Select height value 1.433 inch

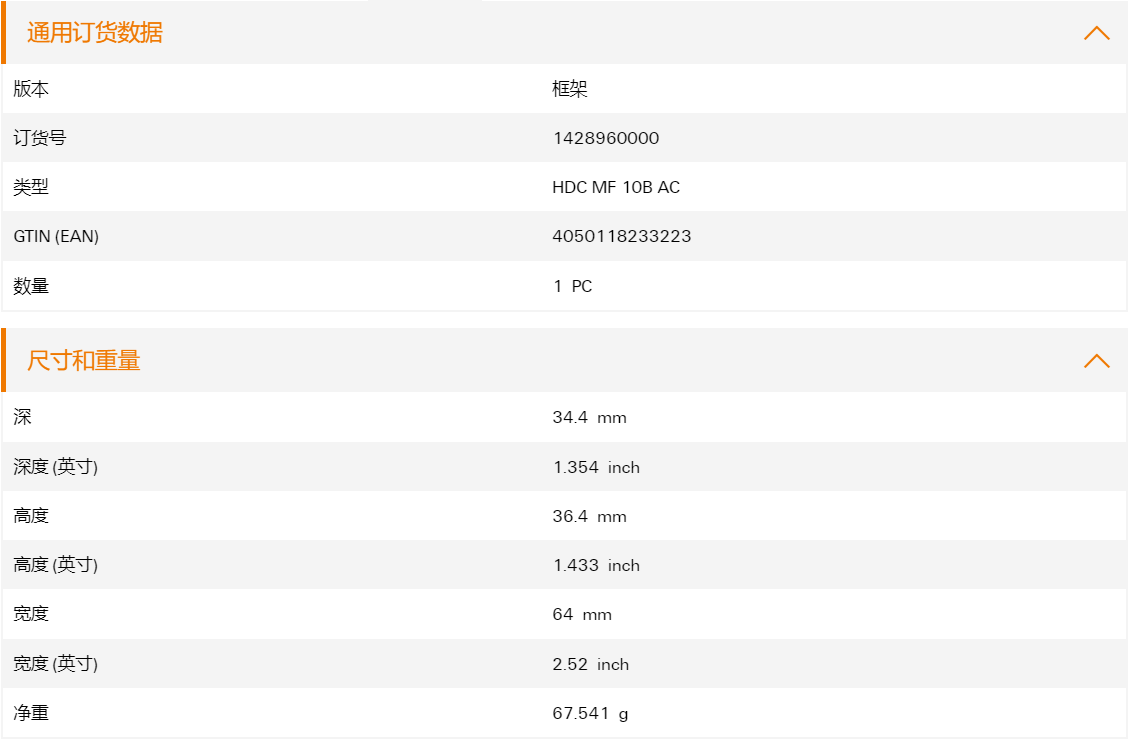tap(596, 565)
